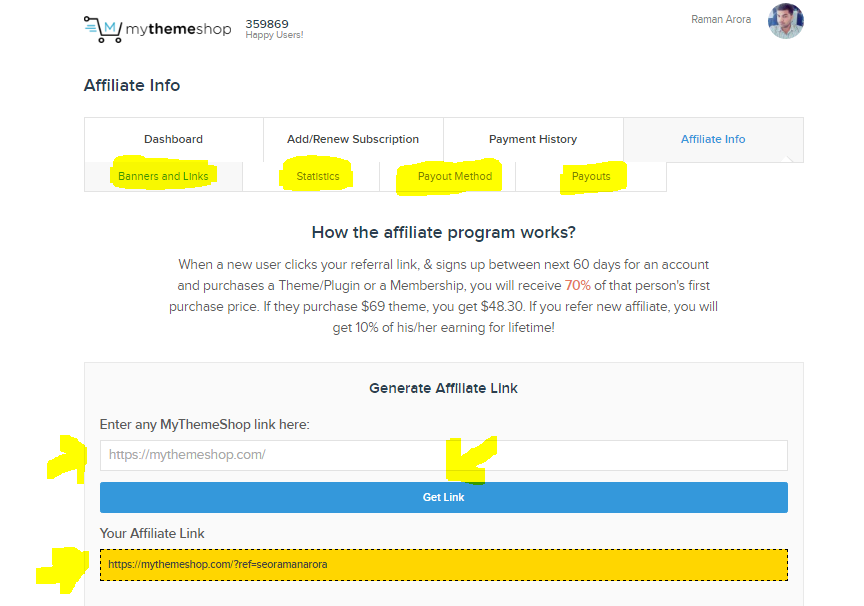Select the Affiliate Info tab
864x606 pixels.
pos(713,139)
